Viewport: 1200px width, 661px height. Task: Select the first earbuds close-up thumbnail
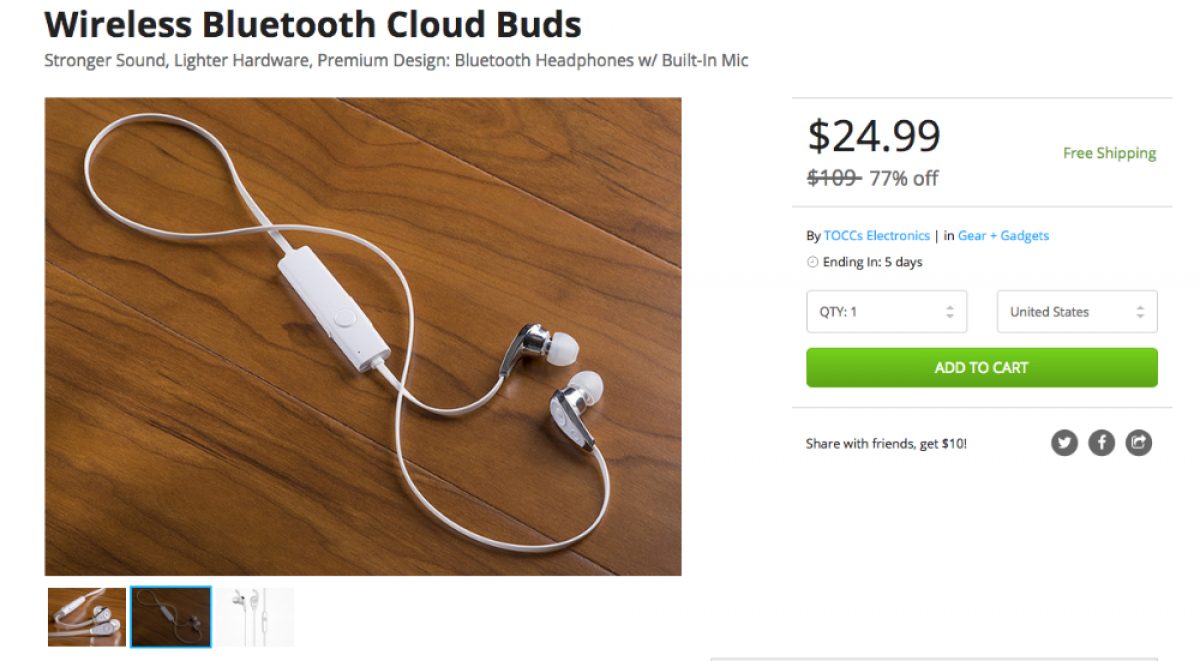(87, 617)
